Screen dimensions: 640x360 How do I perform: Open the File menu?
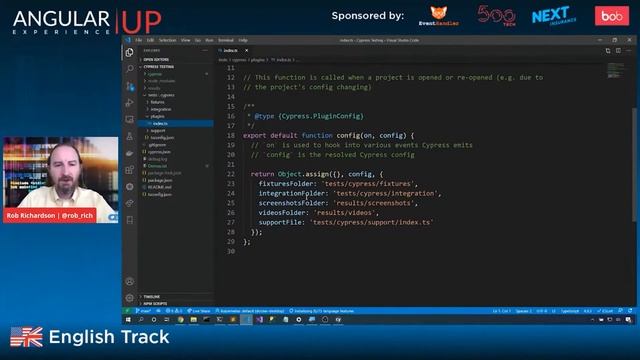coord(139,40)
